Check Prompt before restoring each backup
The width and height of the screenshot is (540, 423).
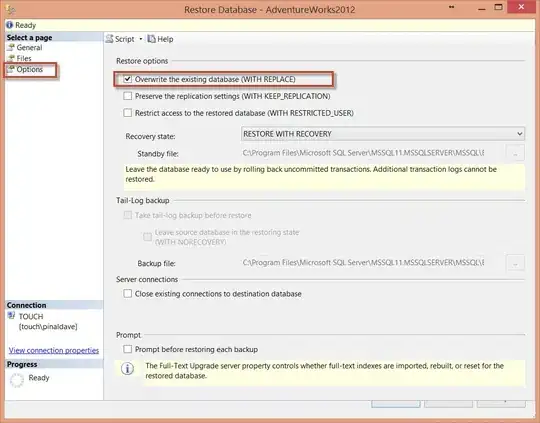tap(127, 349)
